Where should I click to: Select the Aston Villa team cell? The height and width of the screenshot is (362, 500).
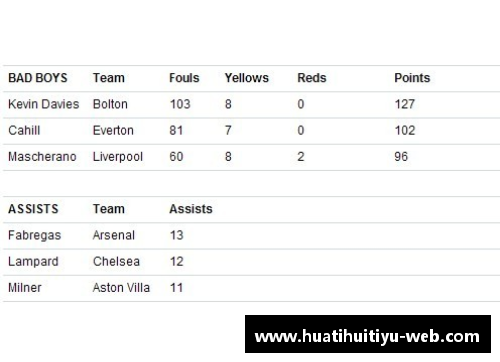[x=121, y=288]
